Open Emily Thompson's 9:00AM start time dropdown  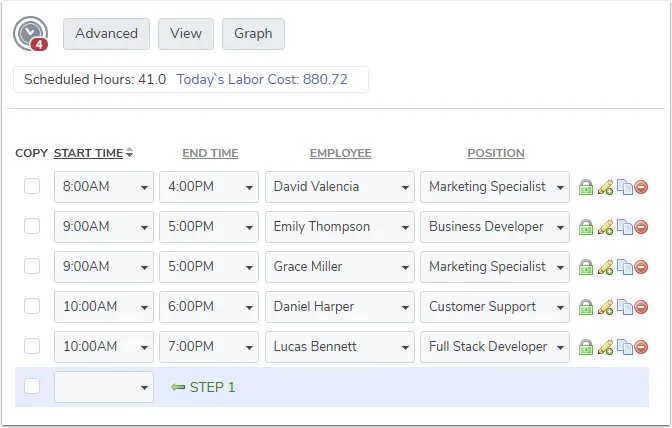104,227
